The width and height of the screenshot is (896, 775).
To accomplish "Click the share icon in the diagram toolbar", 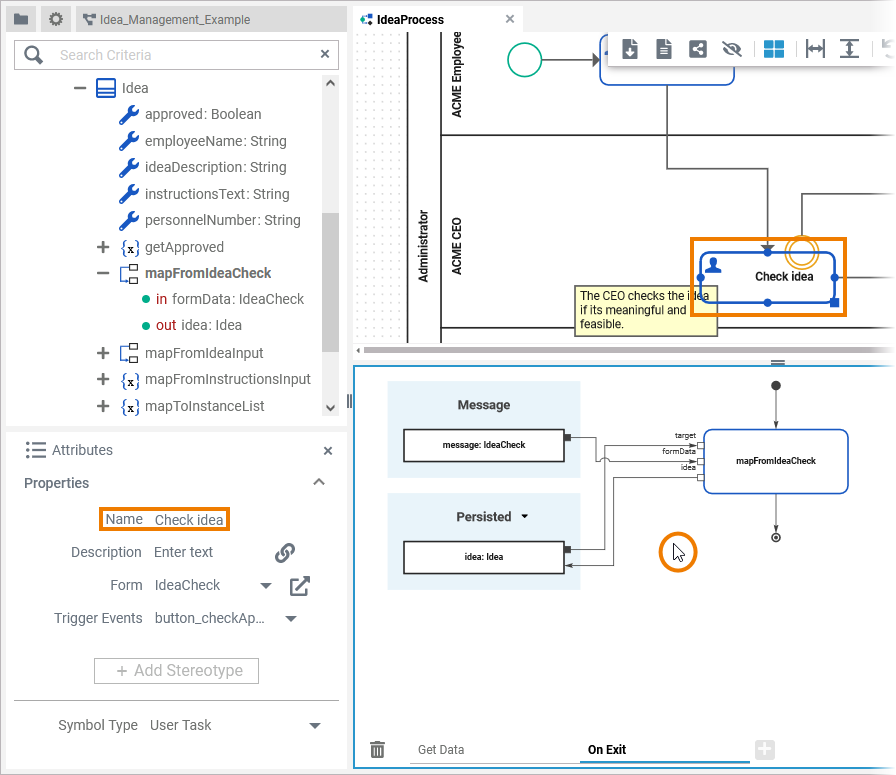I will click(x=697, y=48).
